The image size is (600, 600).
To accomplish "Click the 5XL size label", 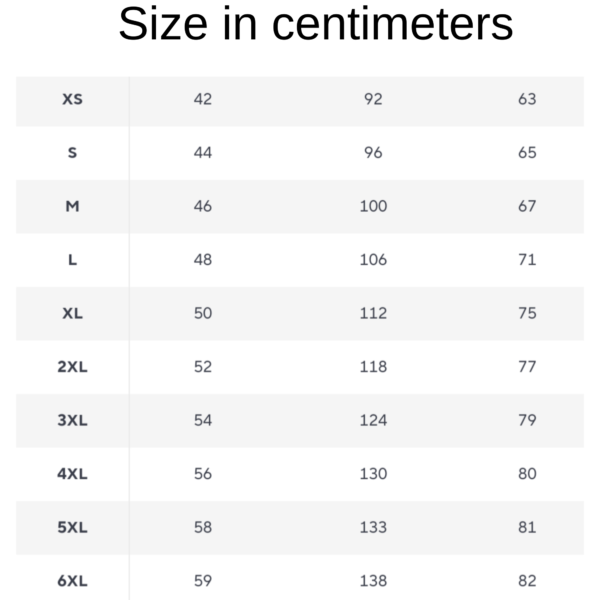I will click(x=72, y=528).
